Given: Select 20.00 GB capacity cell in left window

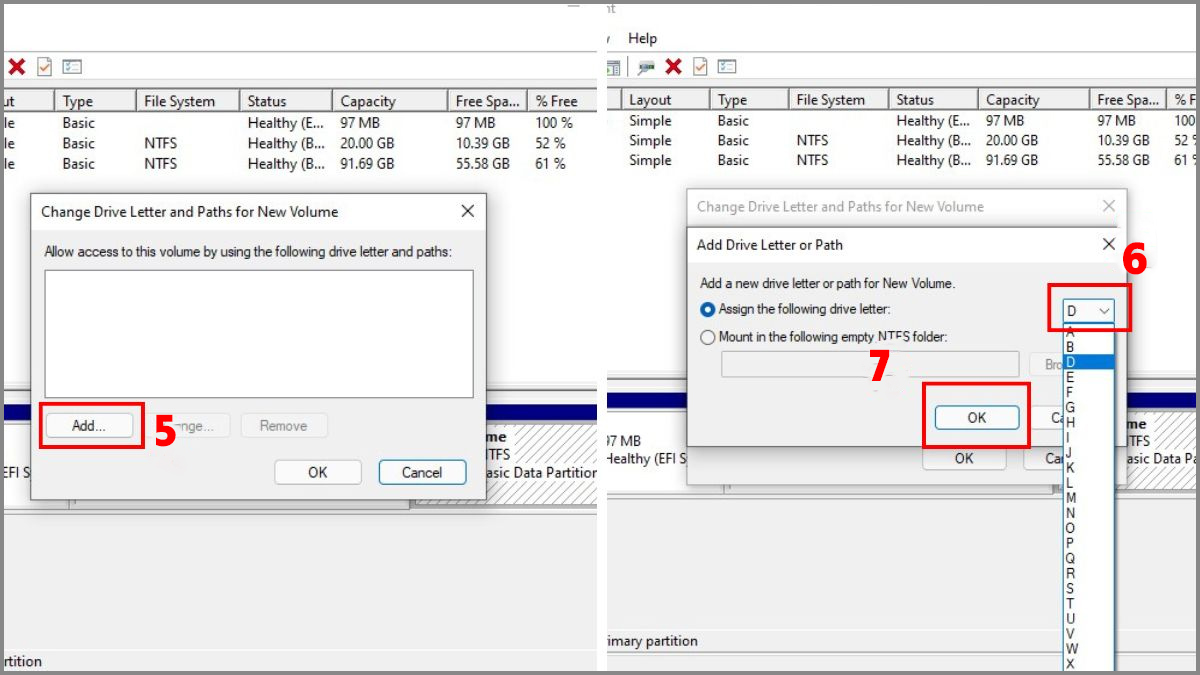Looking at the screenshot, I should (x=367, y=143).
